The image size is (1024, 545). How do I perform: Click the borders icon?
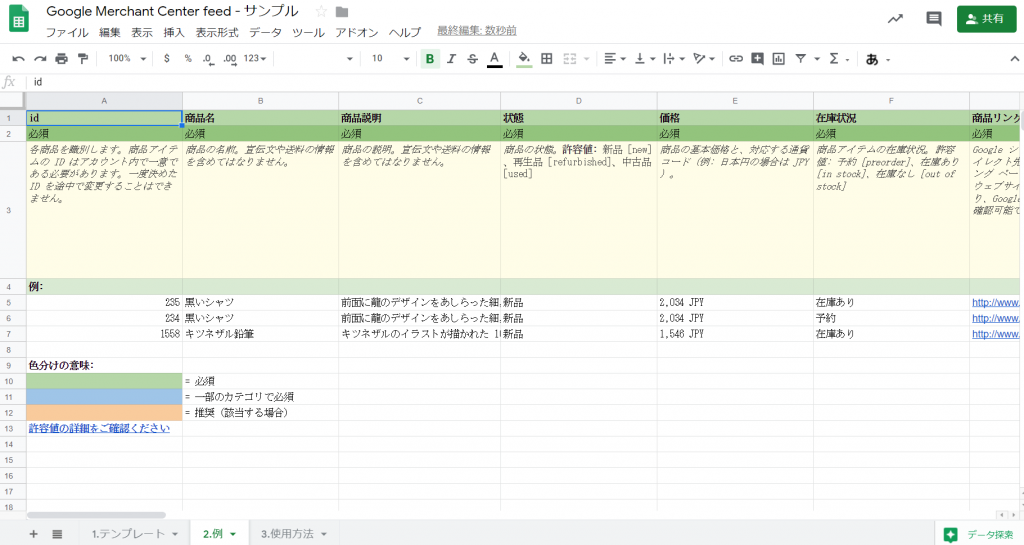tap(547, 59)
